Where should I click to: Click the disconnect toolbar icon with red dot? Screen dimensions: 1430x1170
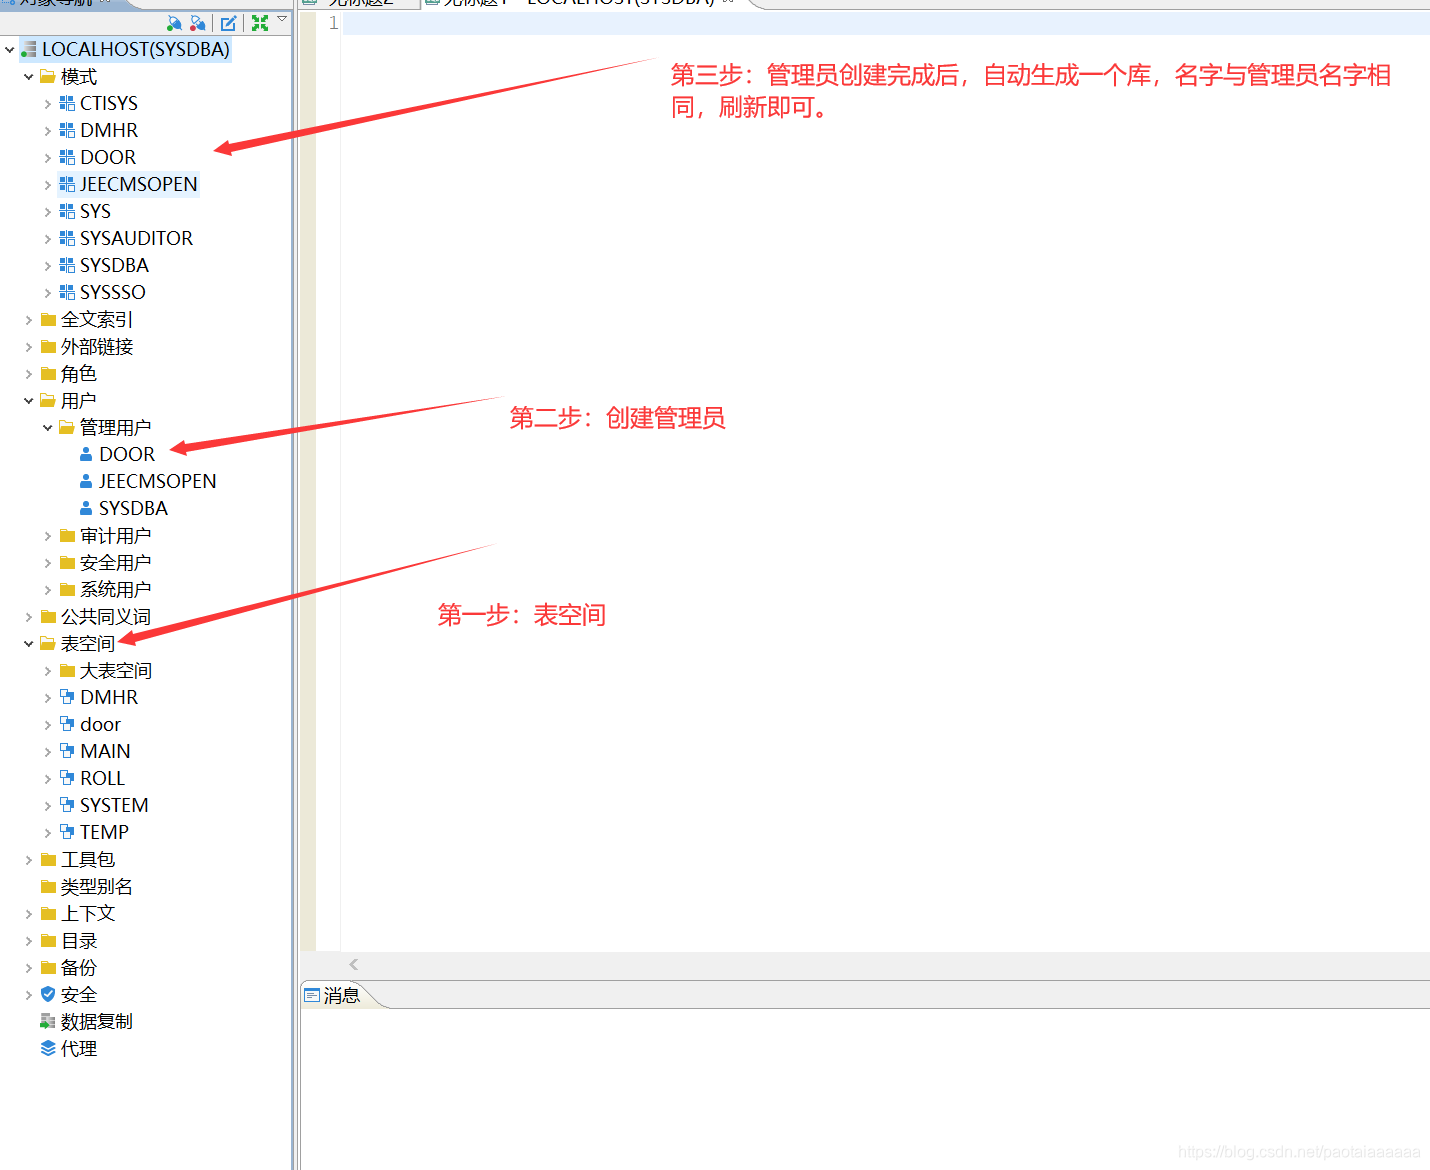198,23
